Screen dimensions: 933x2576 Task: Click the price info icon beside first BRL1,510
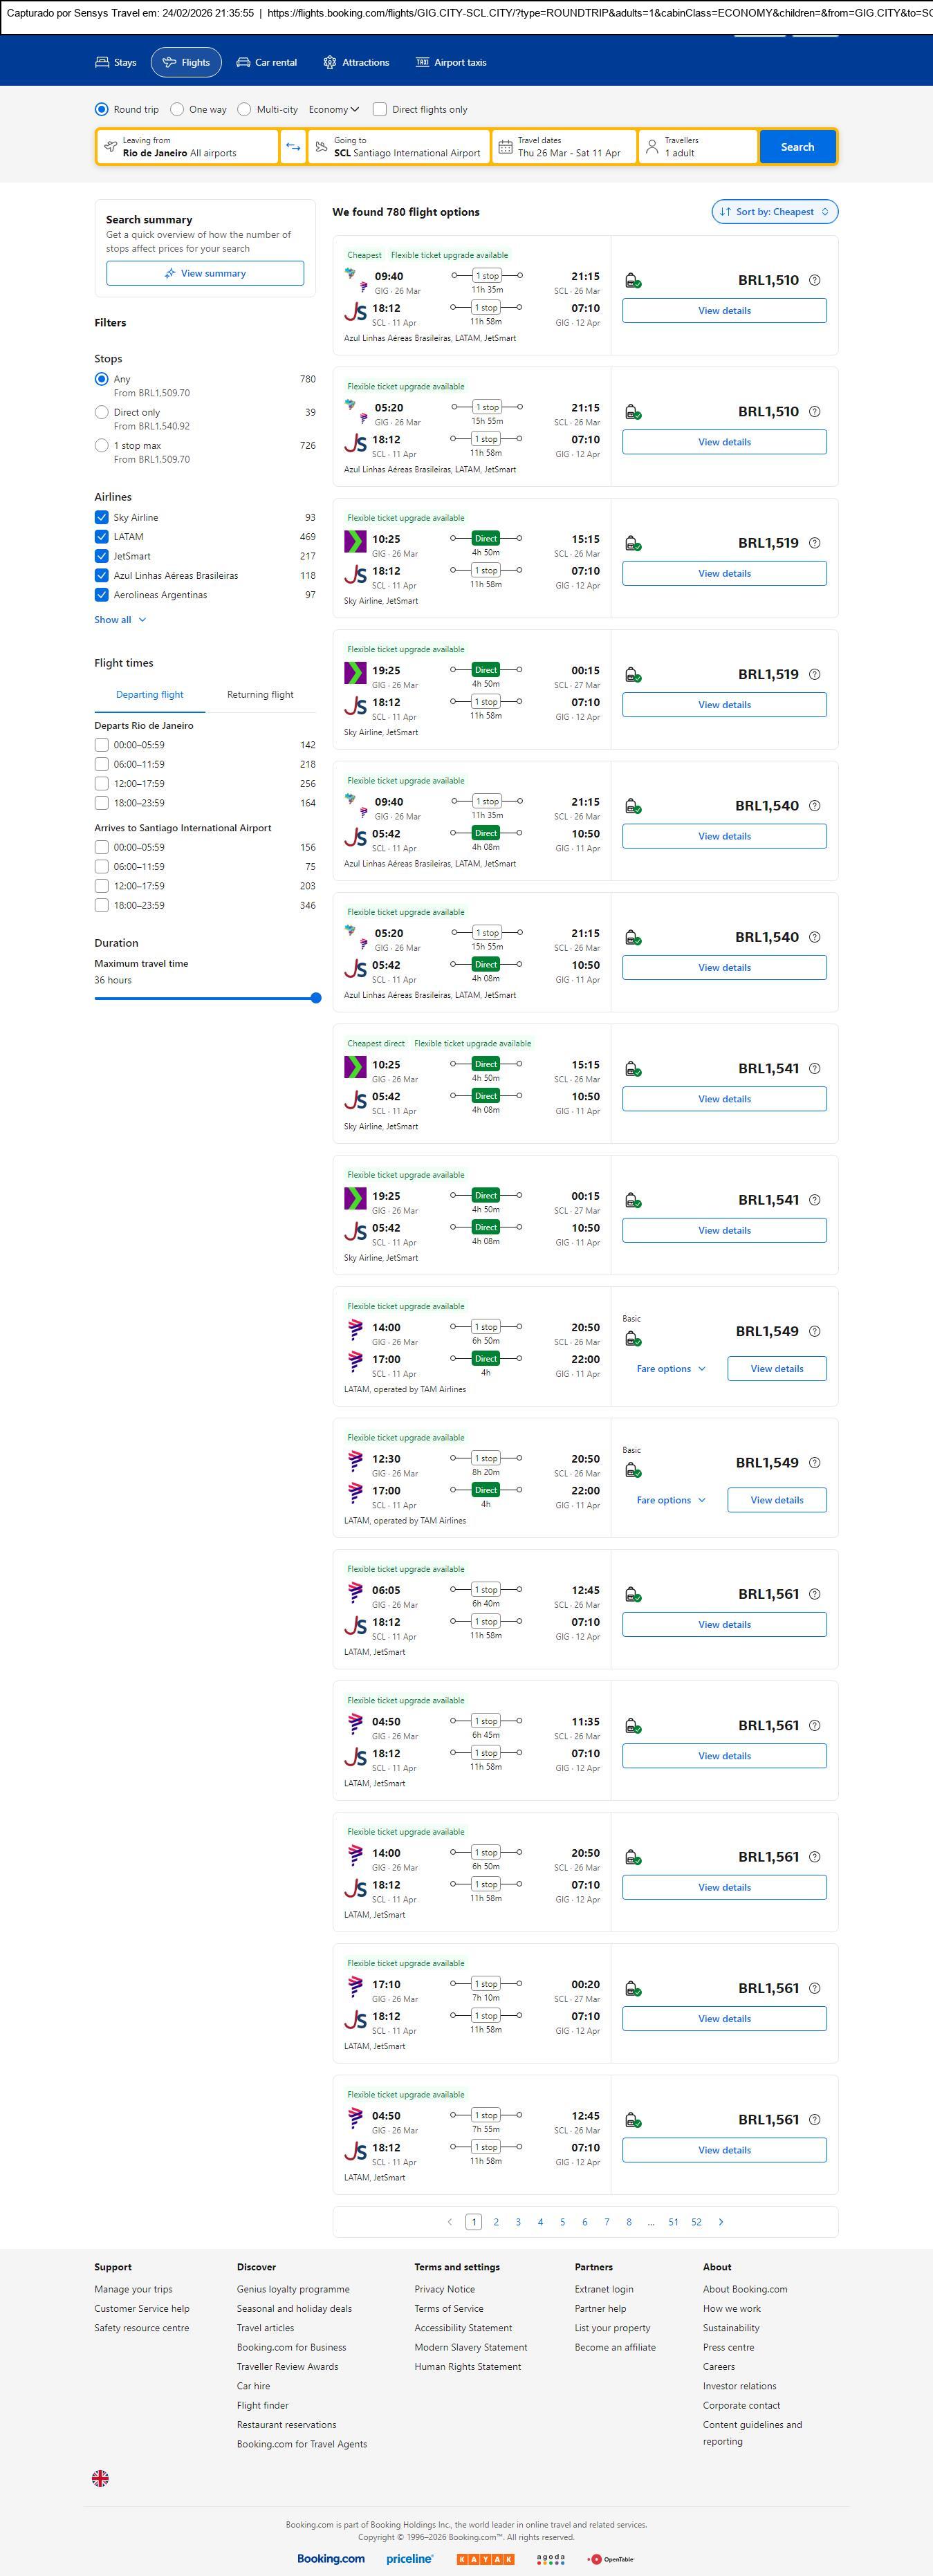coord(814,280)
